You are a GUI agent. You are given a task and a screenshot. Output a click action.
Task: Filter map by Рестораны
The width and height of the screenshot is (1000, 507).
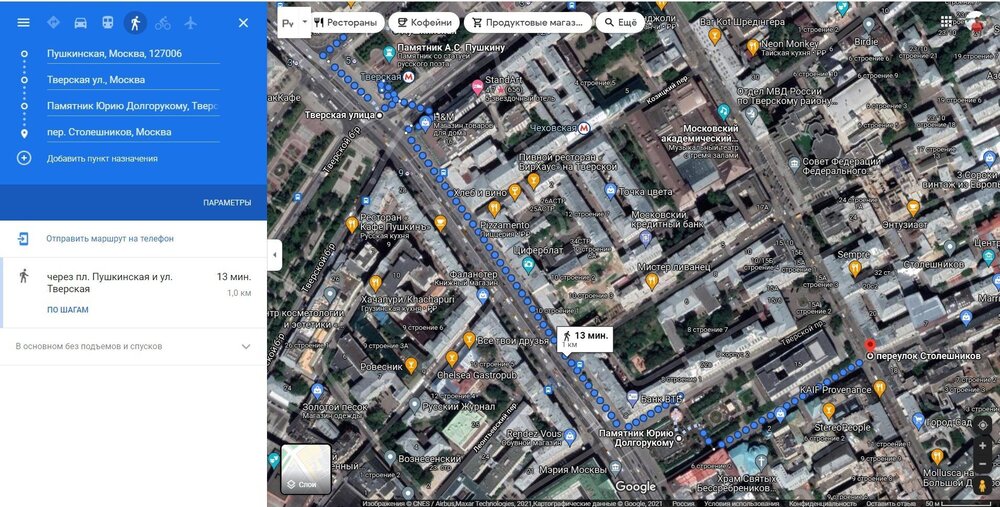(346, 22)
